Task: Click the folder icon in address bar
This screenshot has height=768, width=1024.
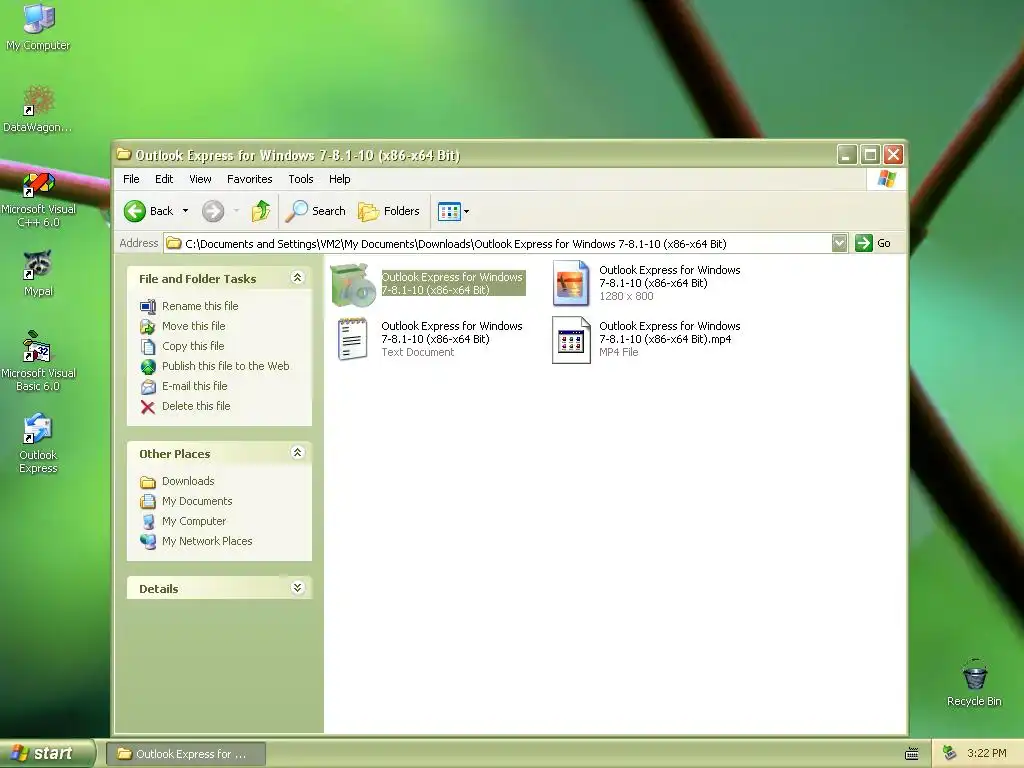Action: coord(173,244)
